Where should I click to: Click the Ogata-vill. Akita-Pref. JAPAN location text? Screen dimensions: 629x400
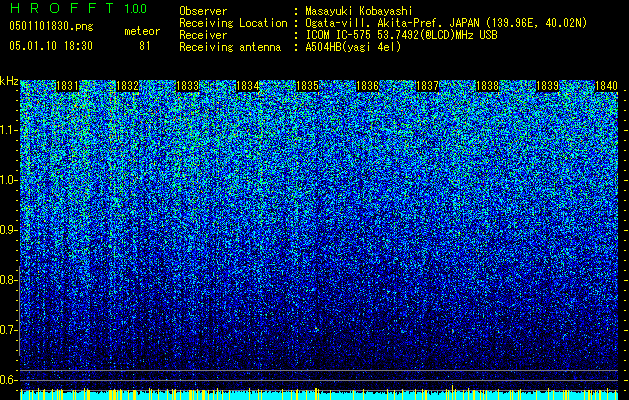point(446,23)
